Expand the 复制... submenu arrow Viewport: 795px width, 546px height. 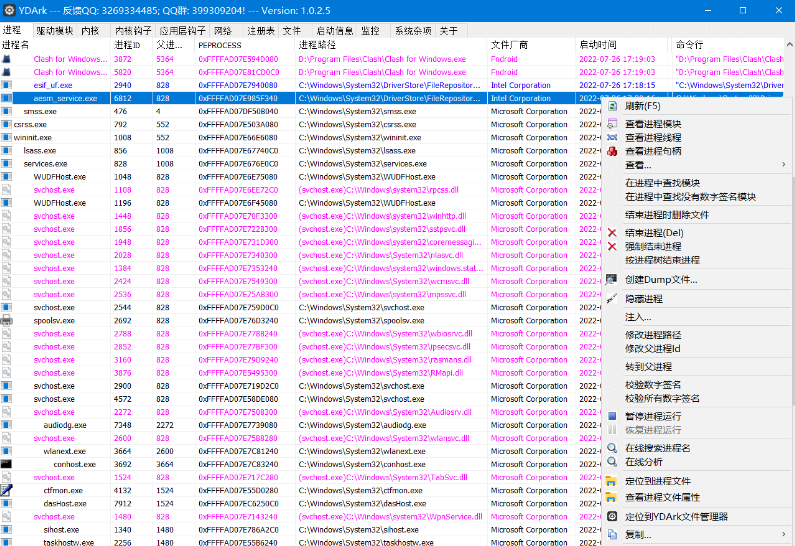click(x=783, y=534)
